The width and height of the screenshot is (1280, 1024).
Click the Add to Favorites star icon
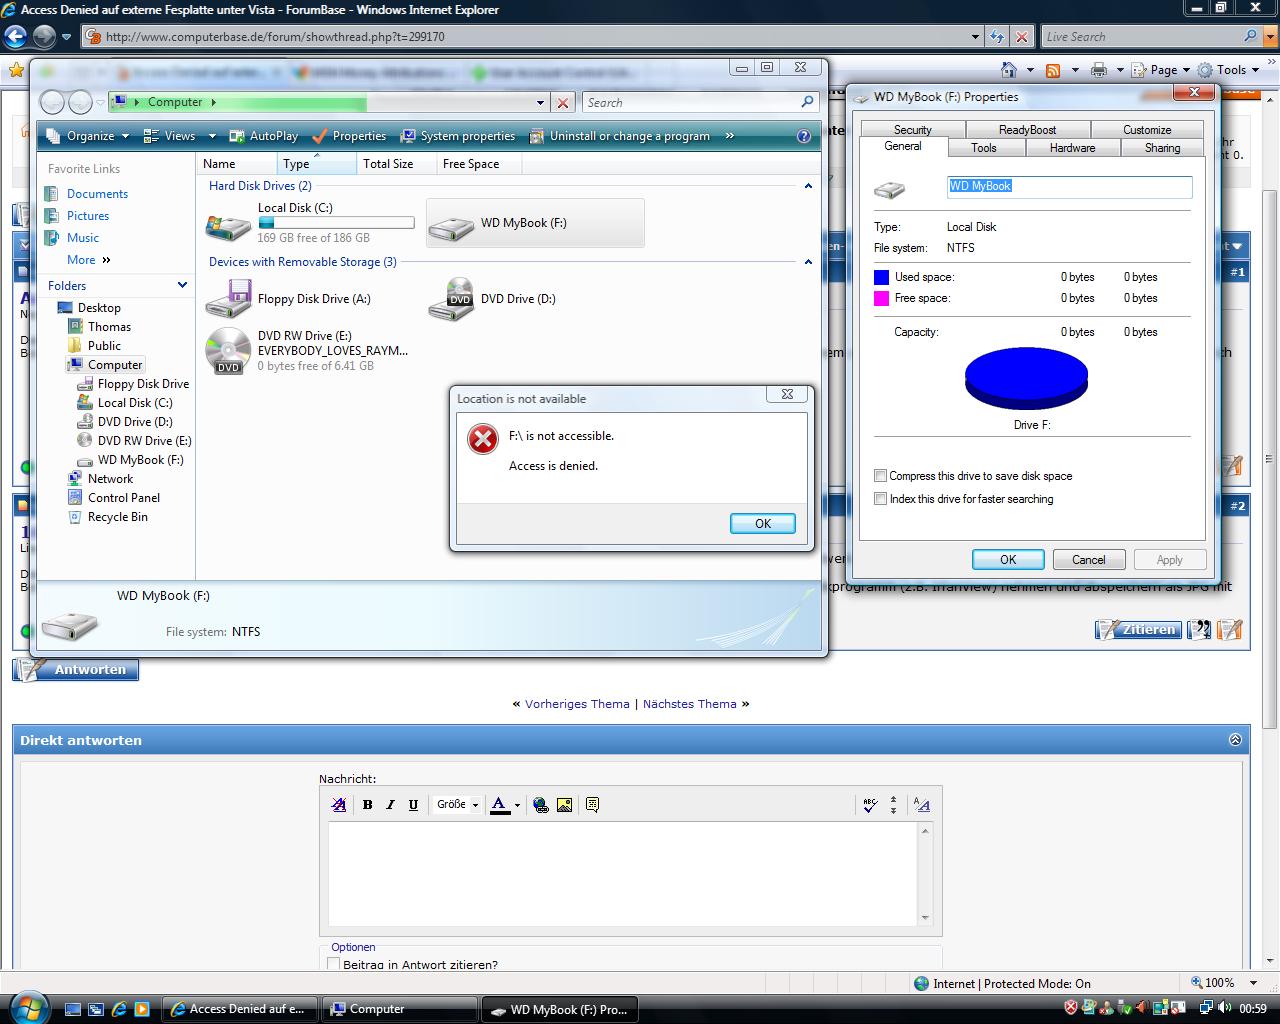(x=15, y=70)
